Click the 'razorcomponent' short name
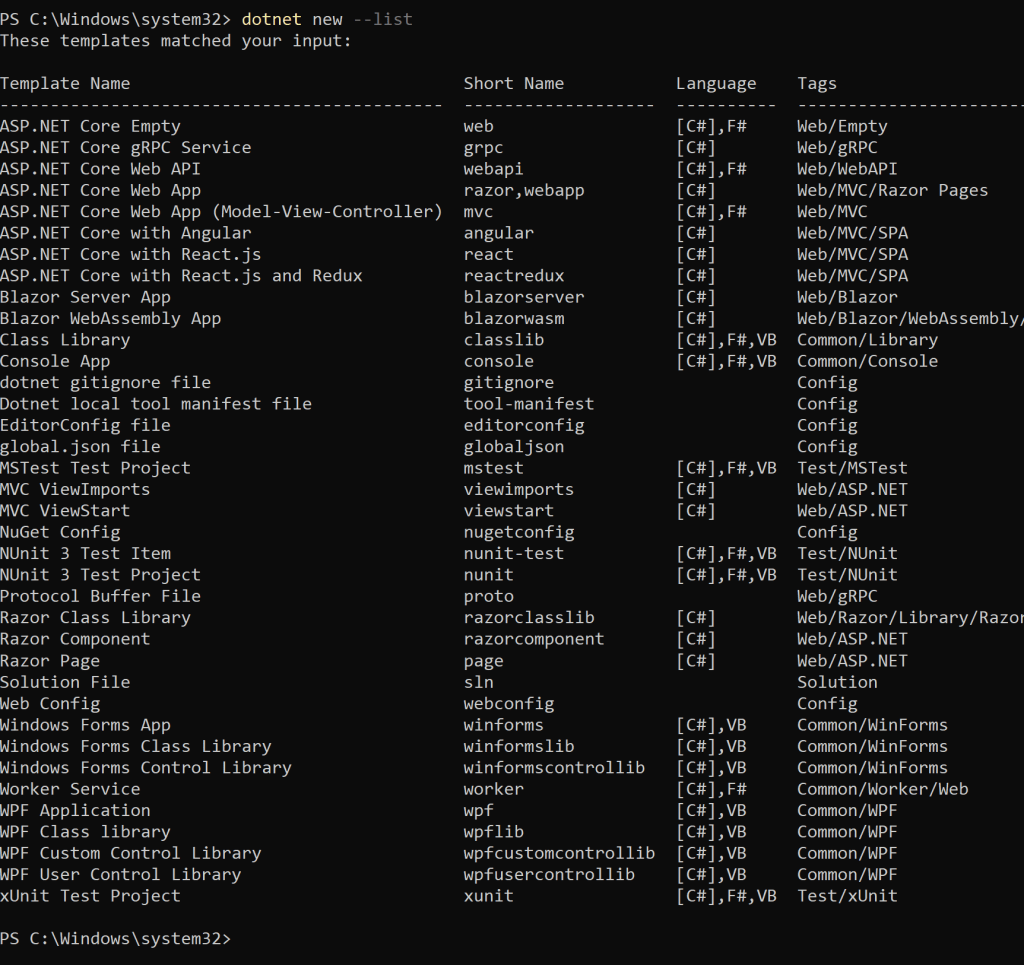This screenshot has width=1024, height=965. [x=534, y=639]
